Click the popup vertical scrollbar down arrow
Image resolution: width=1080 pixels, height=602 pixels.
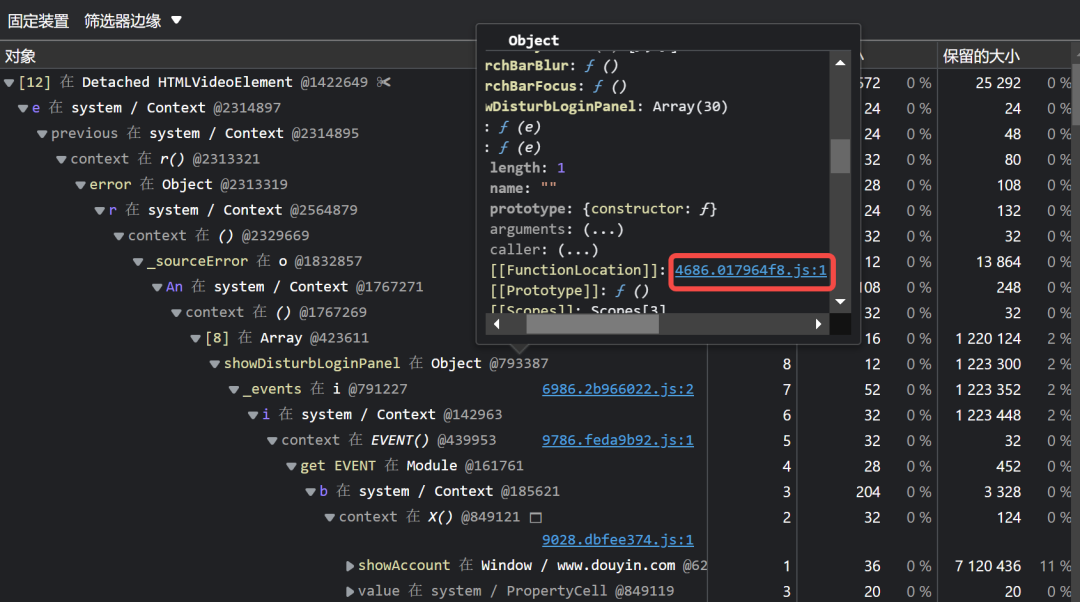pos(840,302)
